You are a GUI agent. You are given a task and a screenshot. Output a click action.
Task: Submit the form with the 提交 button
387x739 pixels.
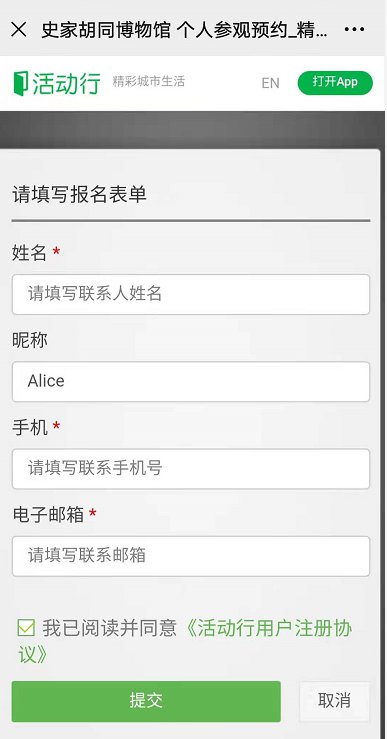[146, 701]
